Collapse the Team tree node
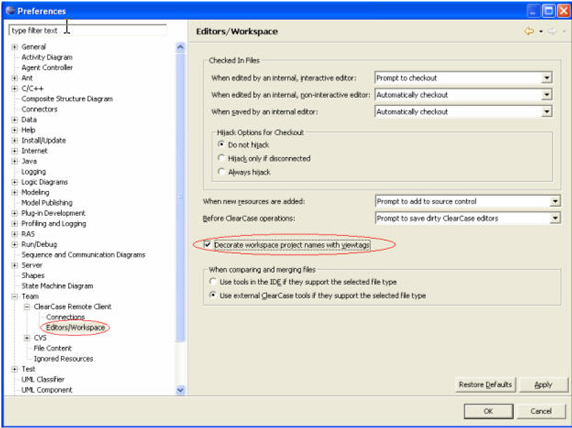The height and width of the screenshot is (428, 572). 15,296
